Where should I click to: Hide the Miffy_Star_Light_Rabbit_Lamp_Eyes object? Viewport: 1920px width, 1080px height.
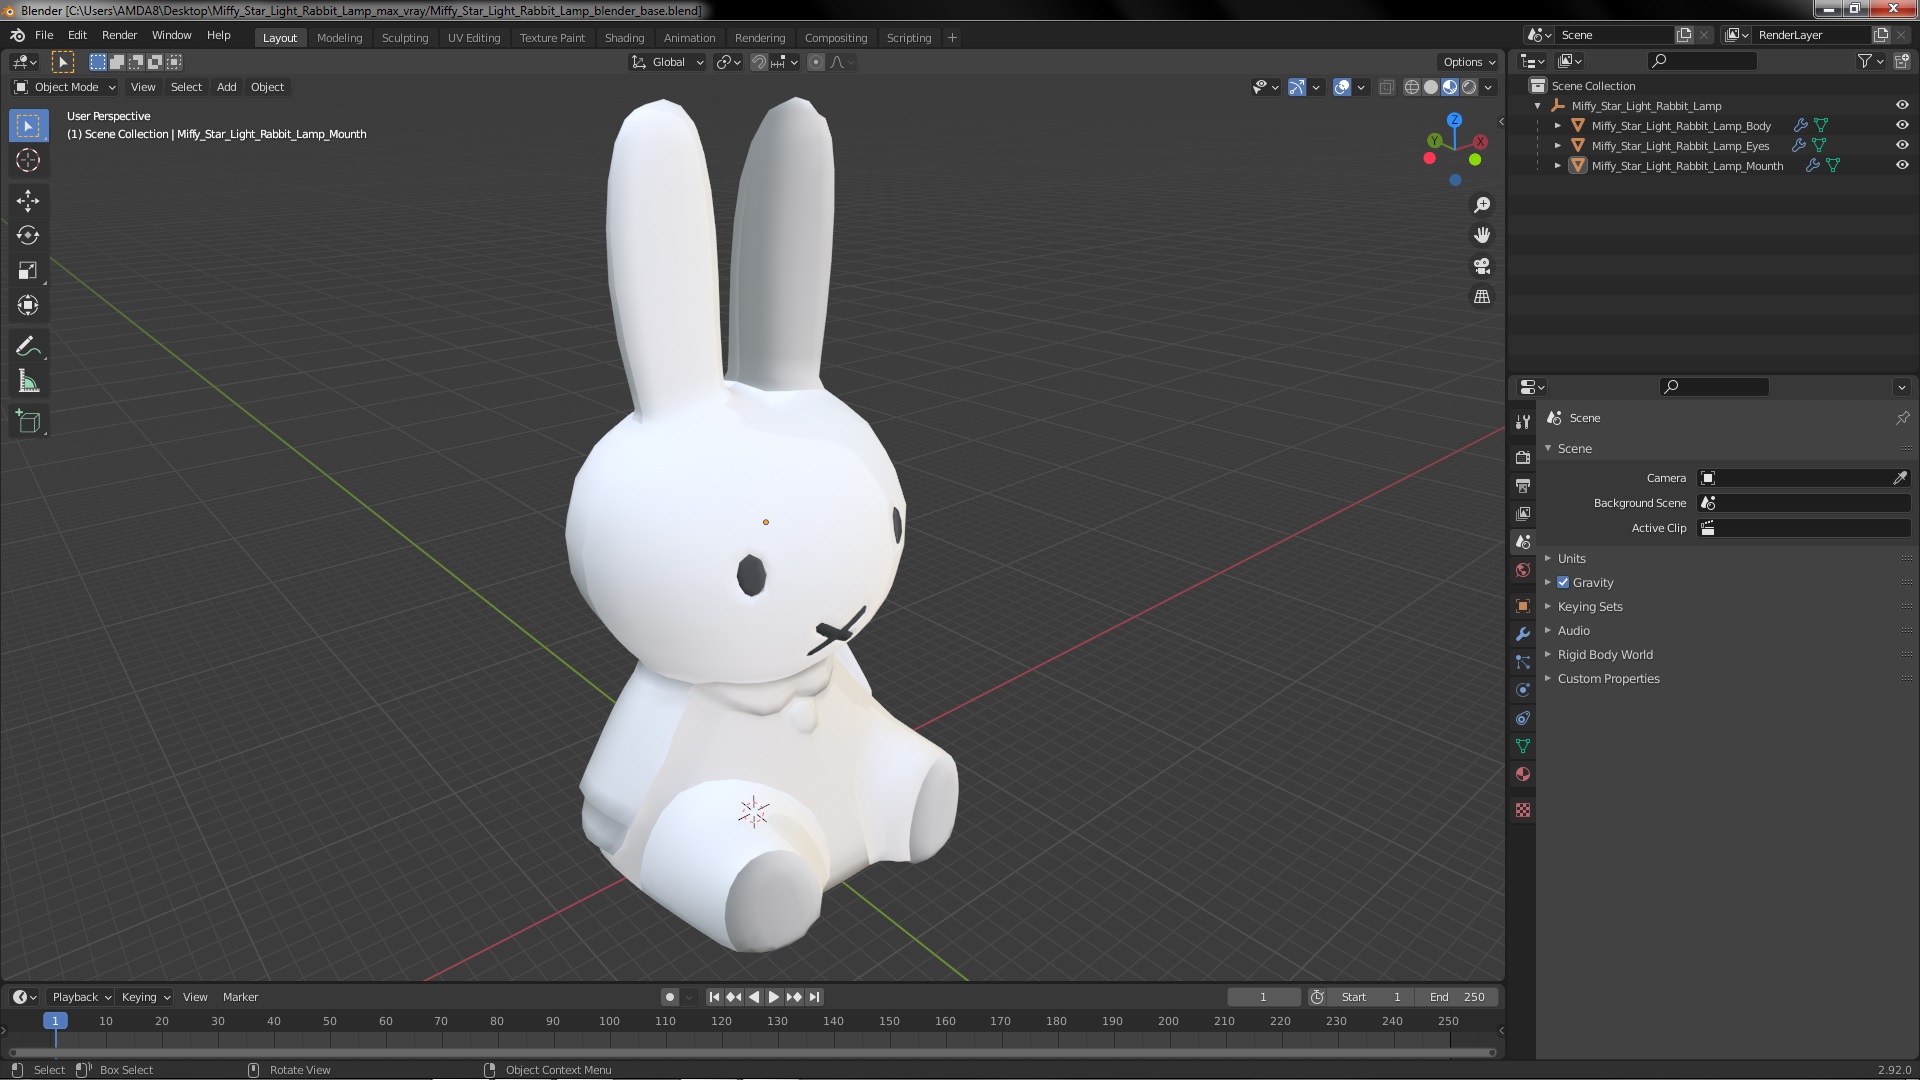pyautogui.click(x=1902, y=146)
